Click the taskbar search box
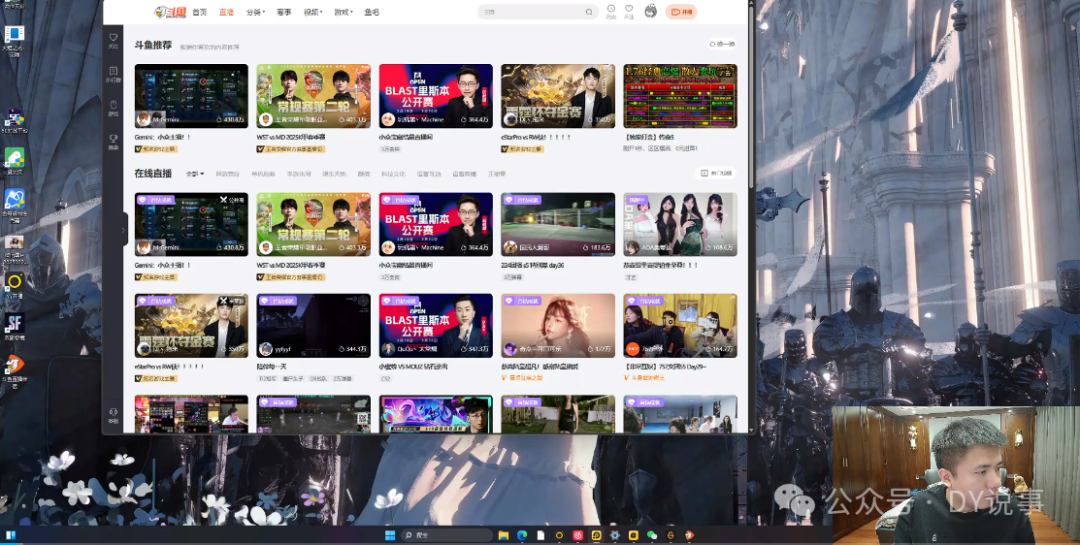 click(x=447, y=535)
